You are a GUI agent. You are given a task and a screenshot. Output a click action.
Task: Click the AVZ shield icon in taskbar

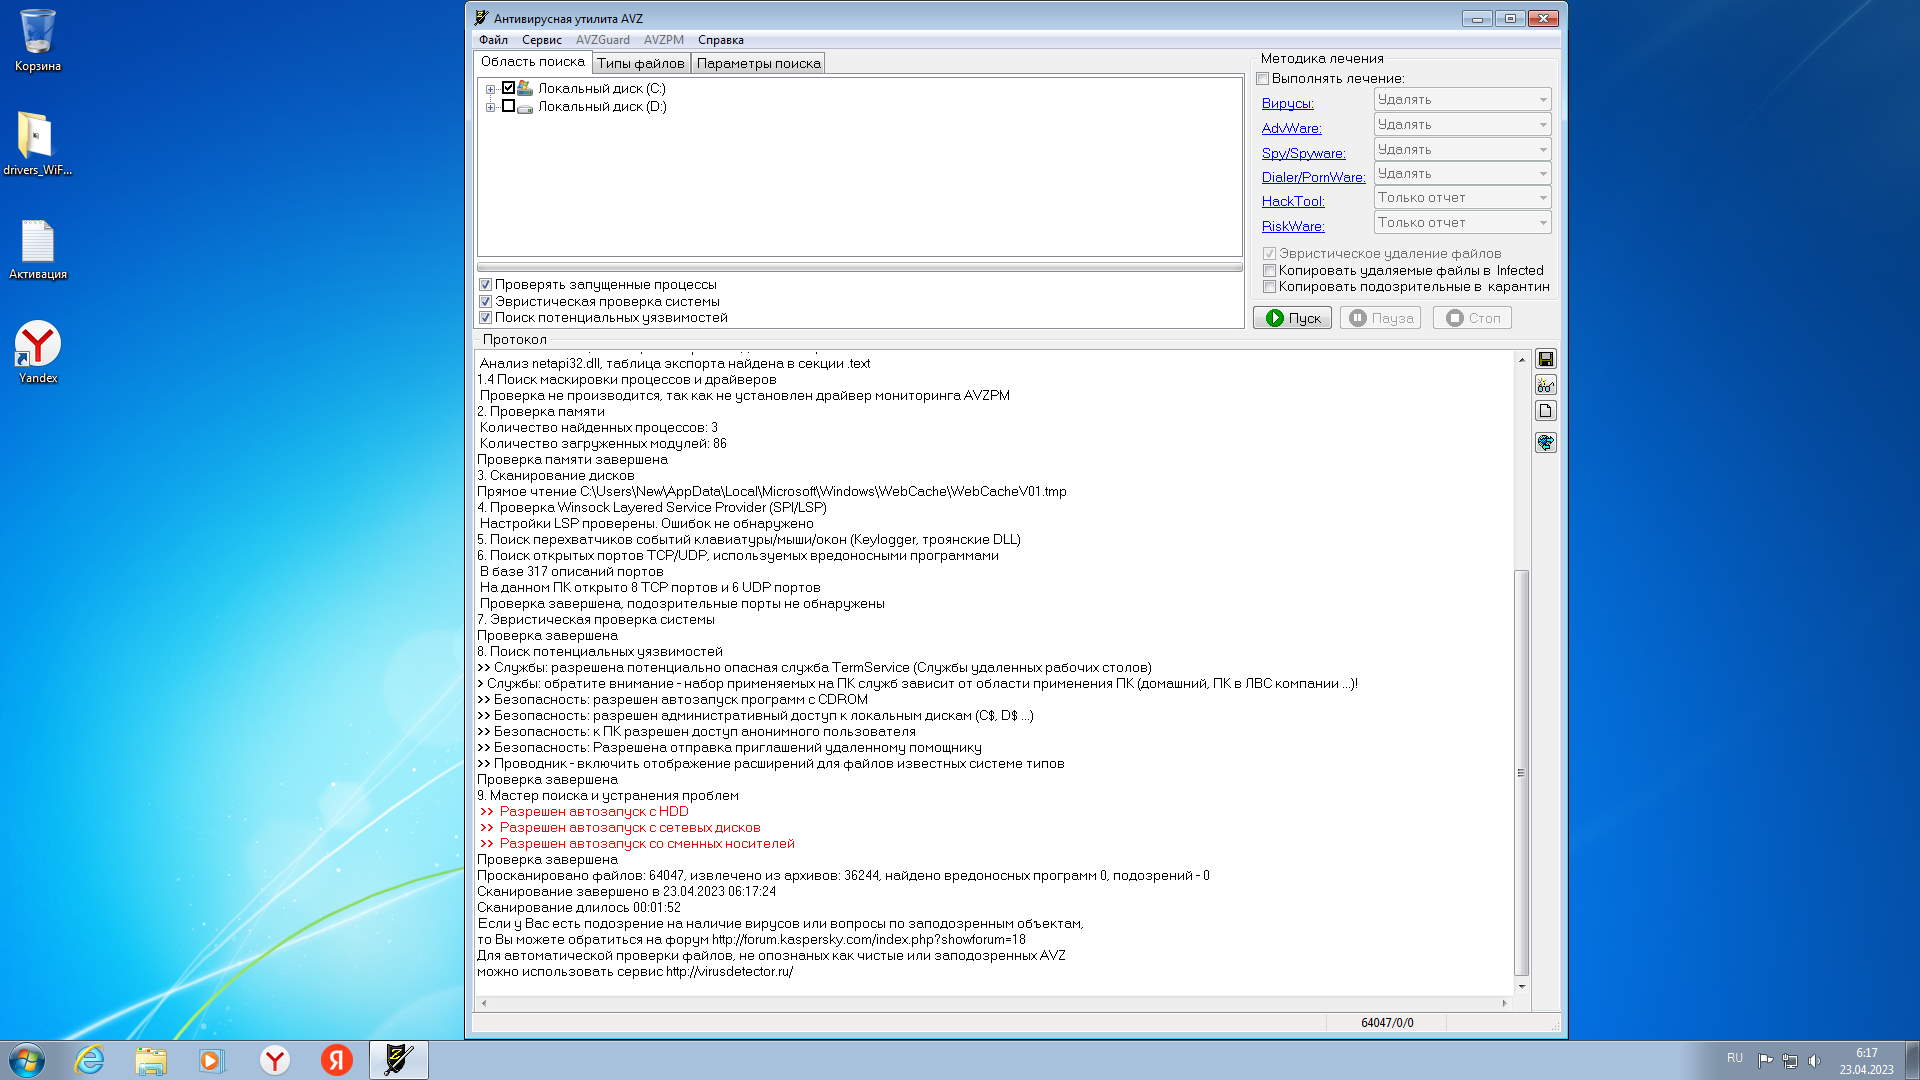click(398, 1060)
